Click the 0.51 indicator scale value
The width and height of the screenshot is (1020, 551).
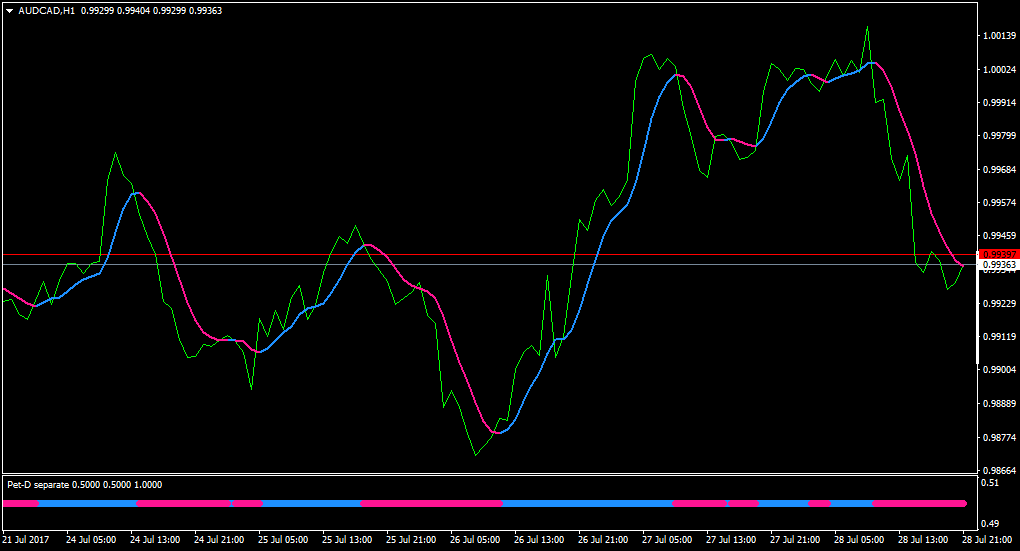(990, 483)
